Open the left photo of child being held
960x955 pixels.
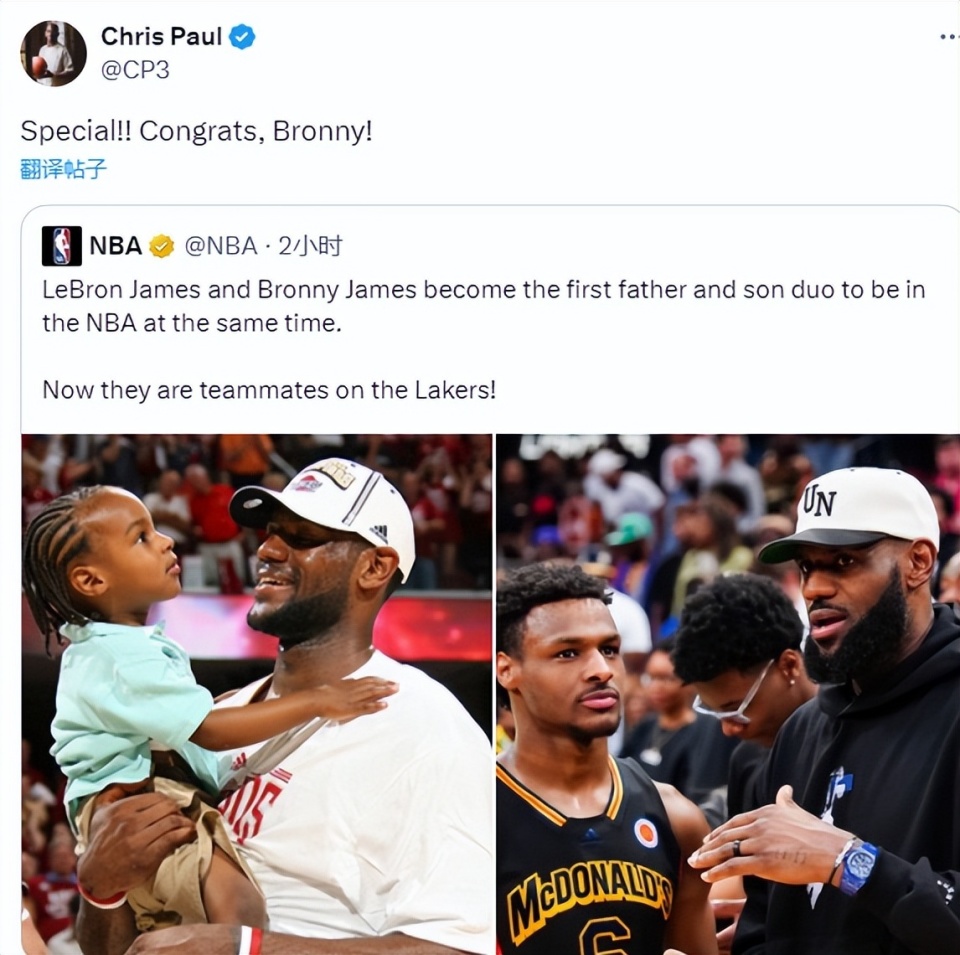click(x=257, y=694)
